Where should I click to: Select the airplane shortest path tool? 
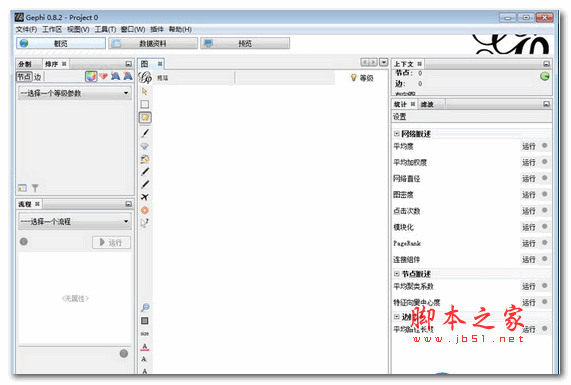(145, 197)
